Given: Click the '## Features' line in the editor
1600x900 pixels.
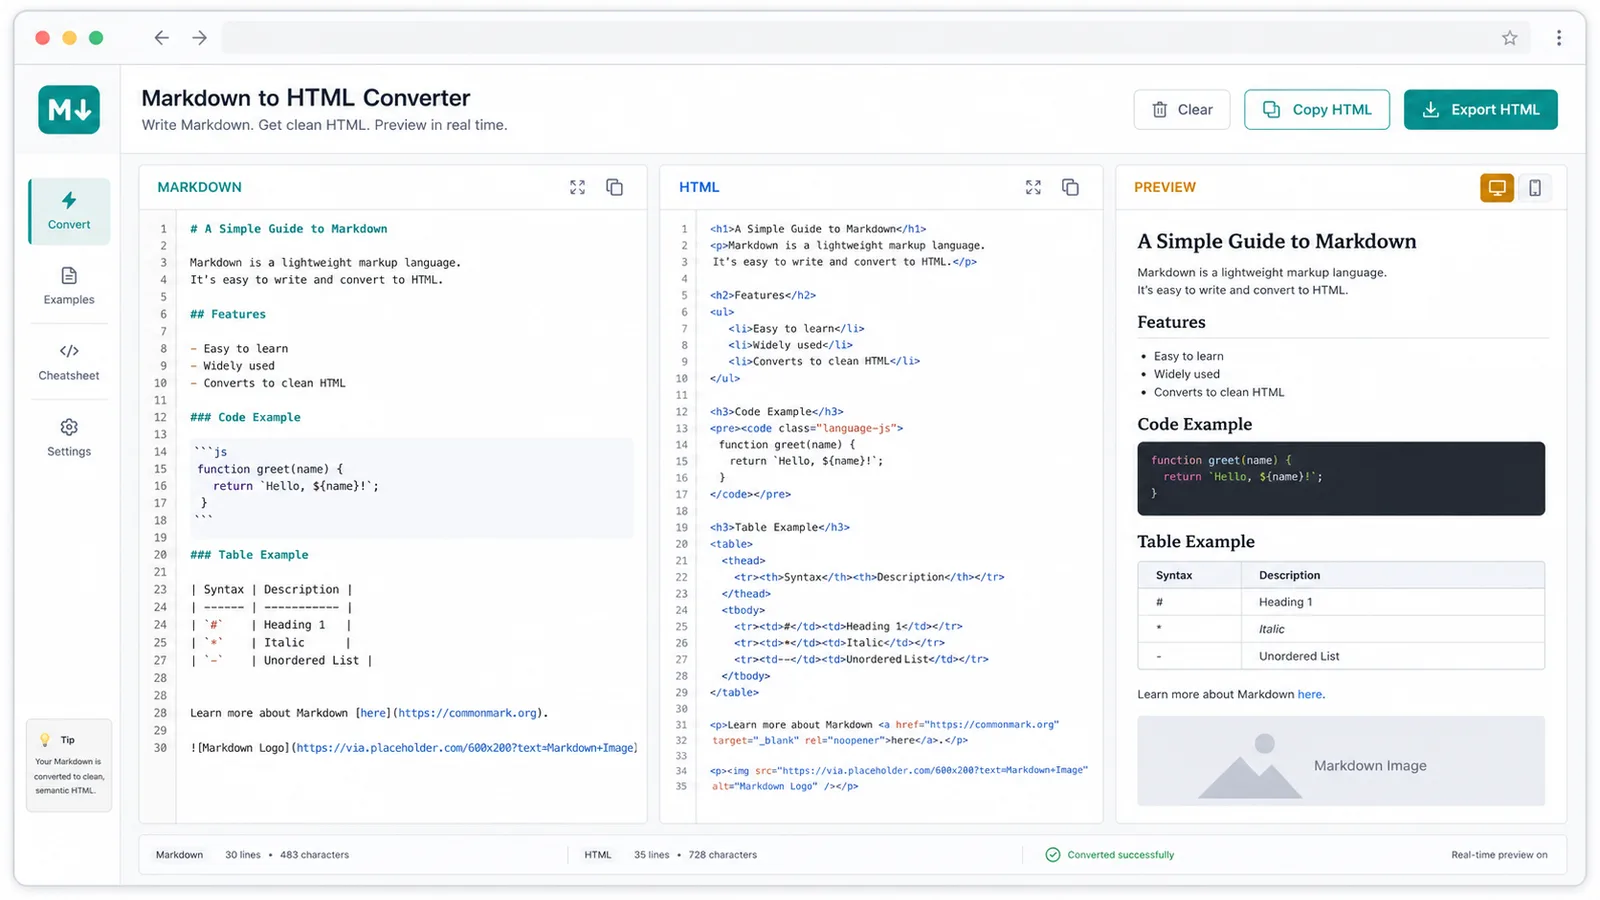Looking at the screenshot, I should (x=228, y=314).
